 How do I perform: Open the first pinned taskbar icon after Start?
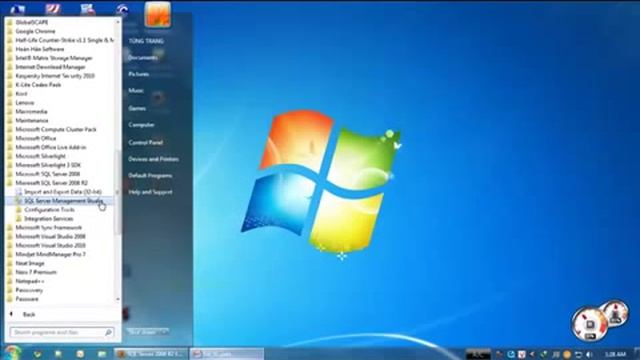pyautogui.click(x=37, y=354)
